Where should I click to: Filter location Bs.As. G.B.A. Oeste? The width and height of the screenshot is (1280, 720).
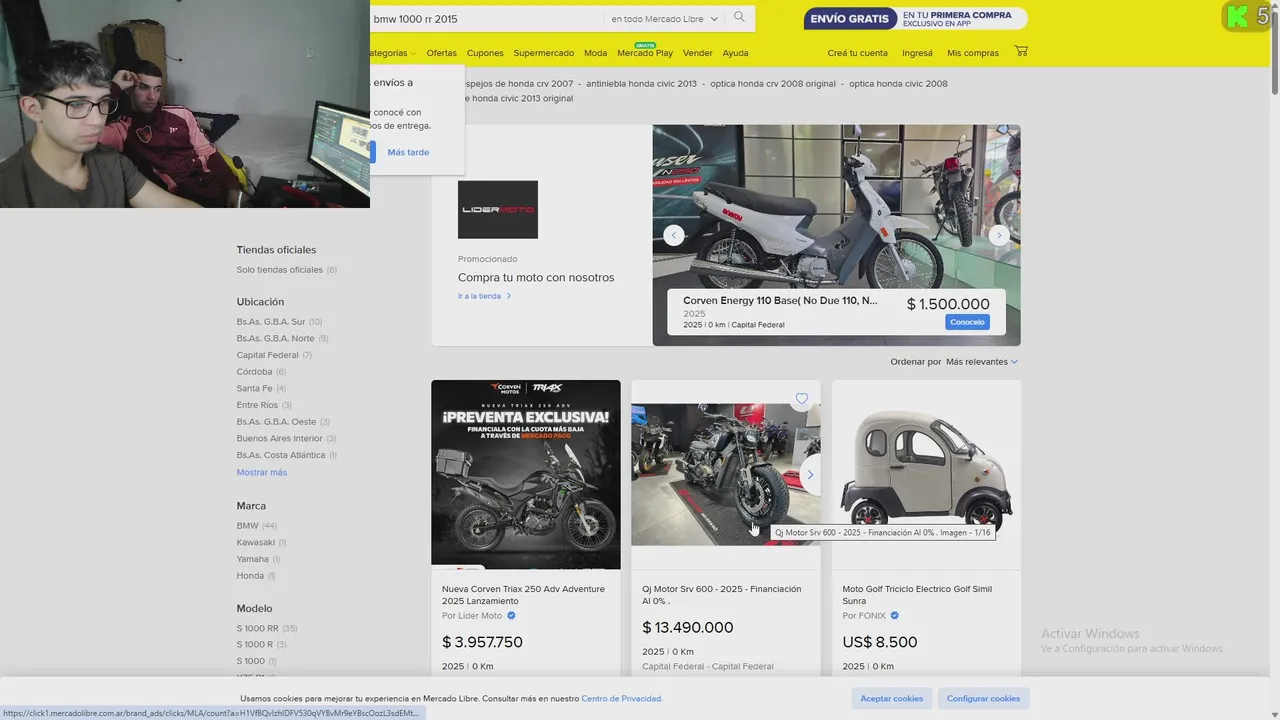pos(283,422)
